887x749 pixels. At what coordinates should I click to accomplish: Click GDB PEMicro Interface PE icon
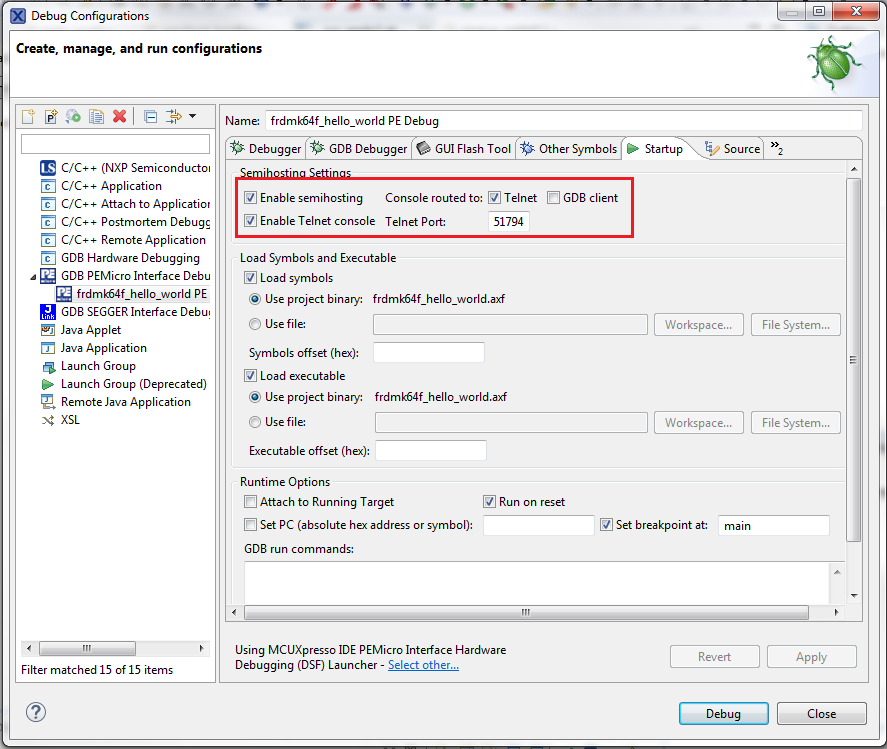click(48, 276)
